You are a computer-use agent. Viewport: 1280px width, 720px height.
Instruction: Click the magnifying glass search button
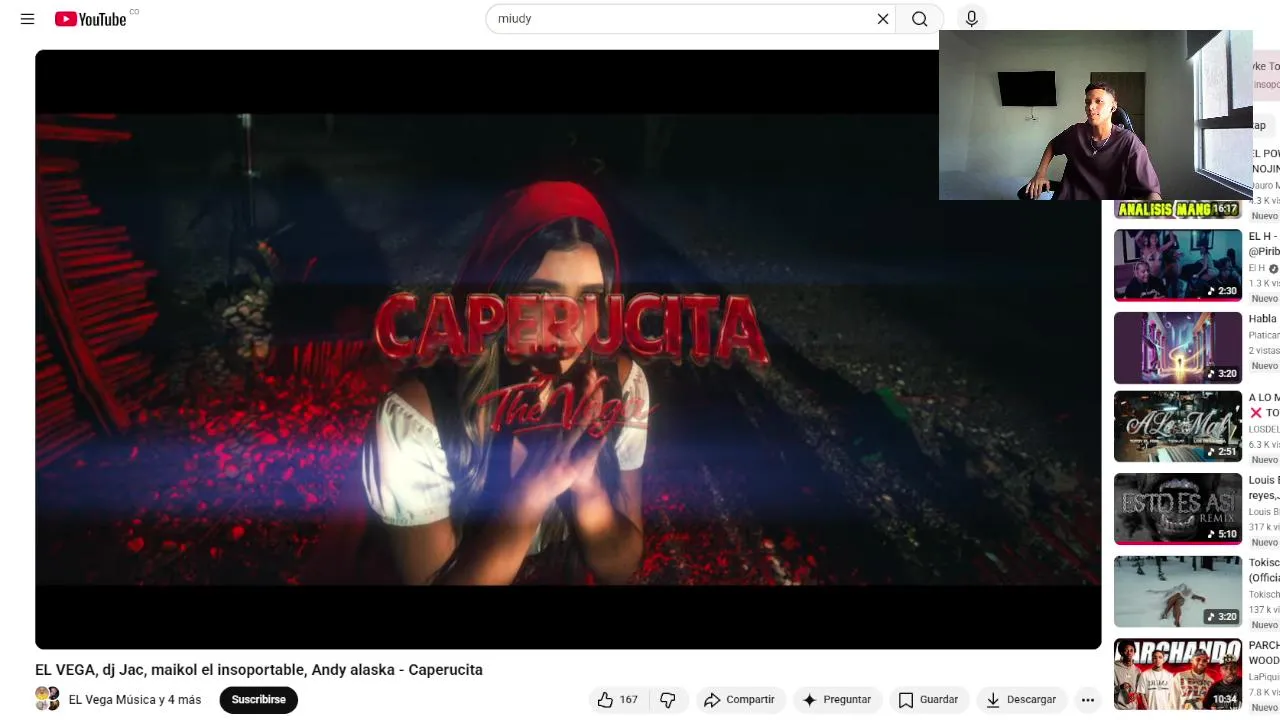coord(920,19)
